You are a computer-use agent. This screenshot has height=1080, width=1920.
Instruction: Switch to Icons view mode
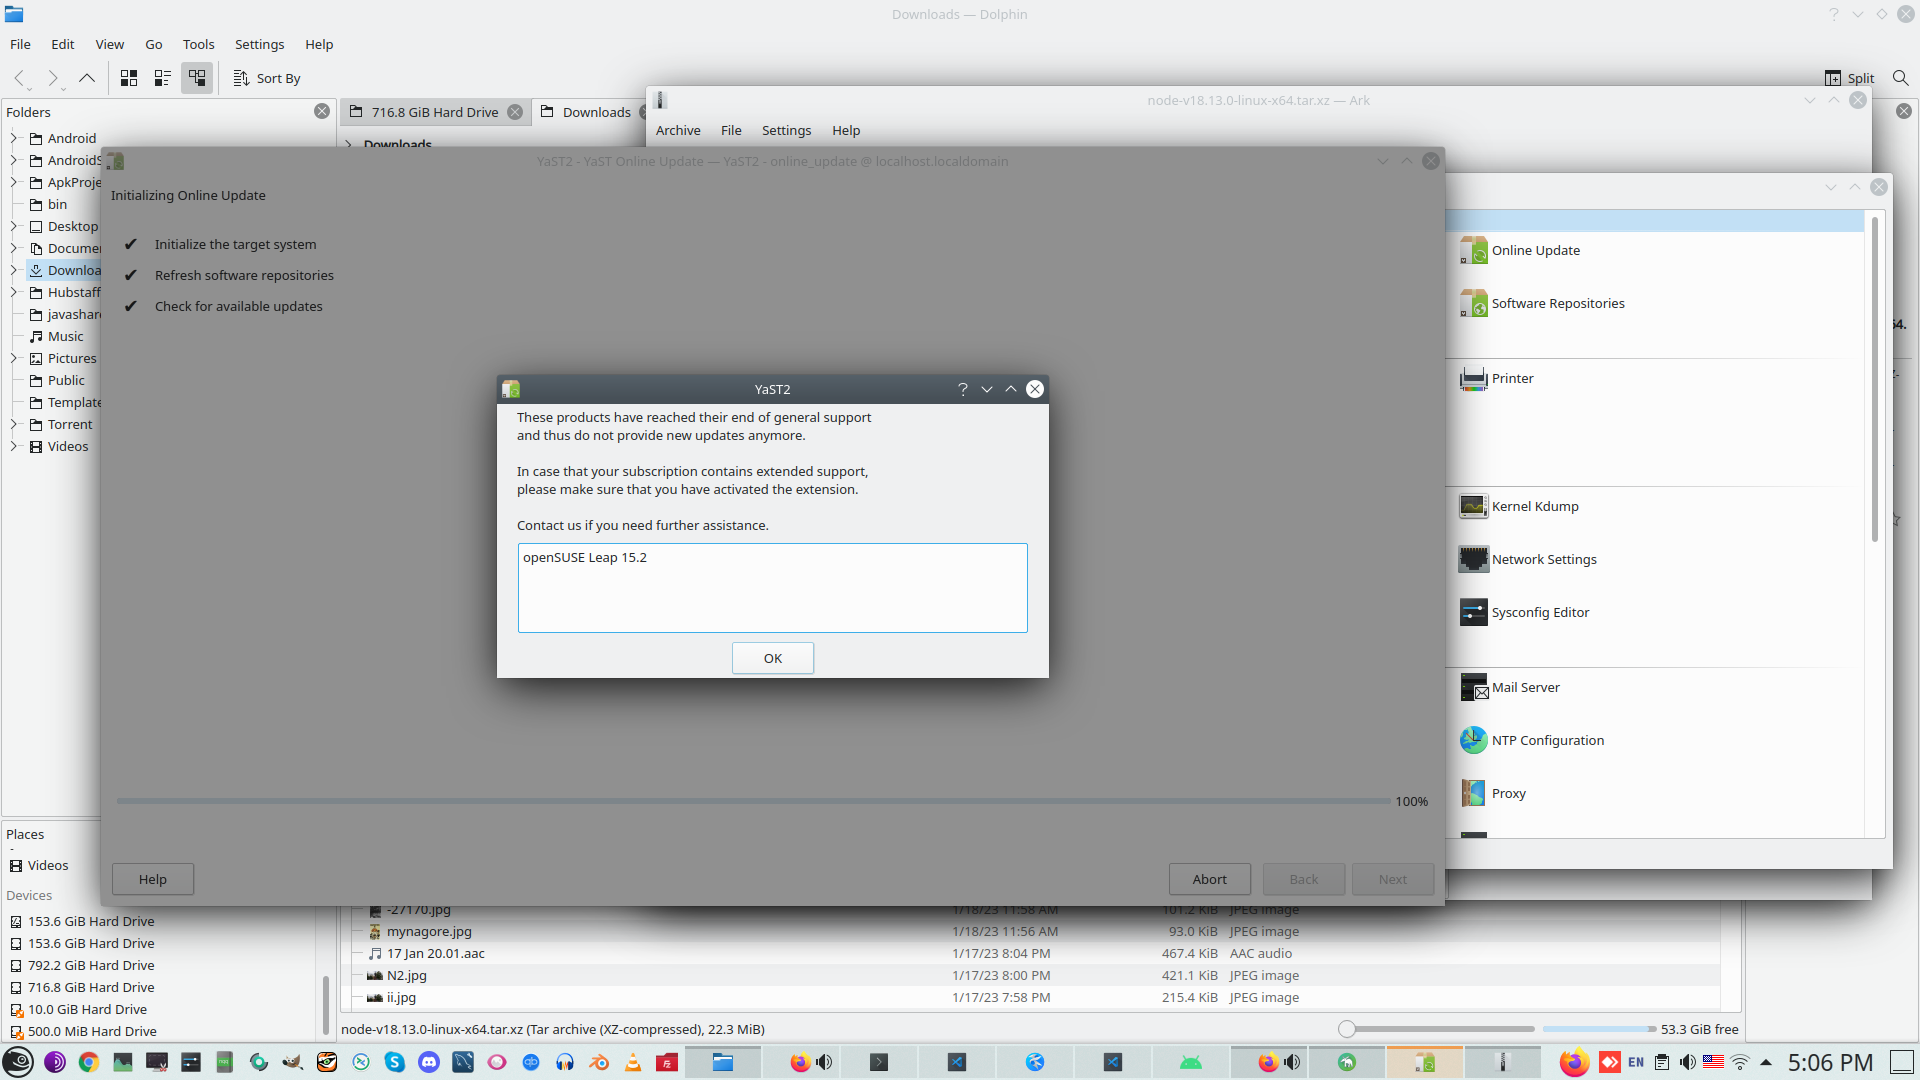pos(129,78)
